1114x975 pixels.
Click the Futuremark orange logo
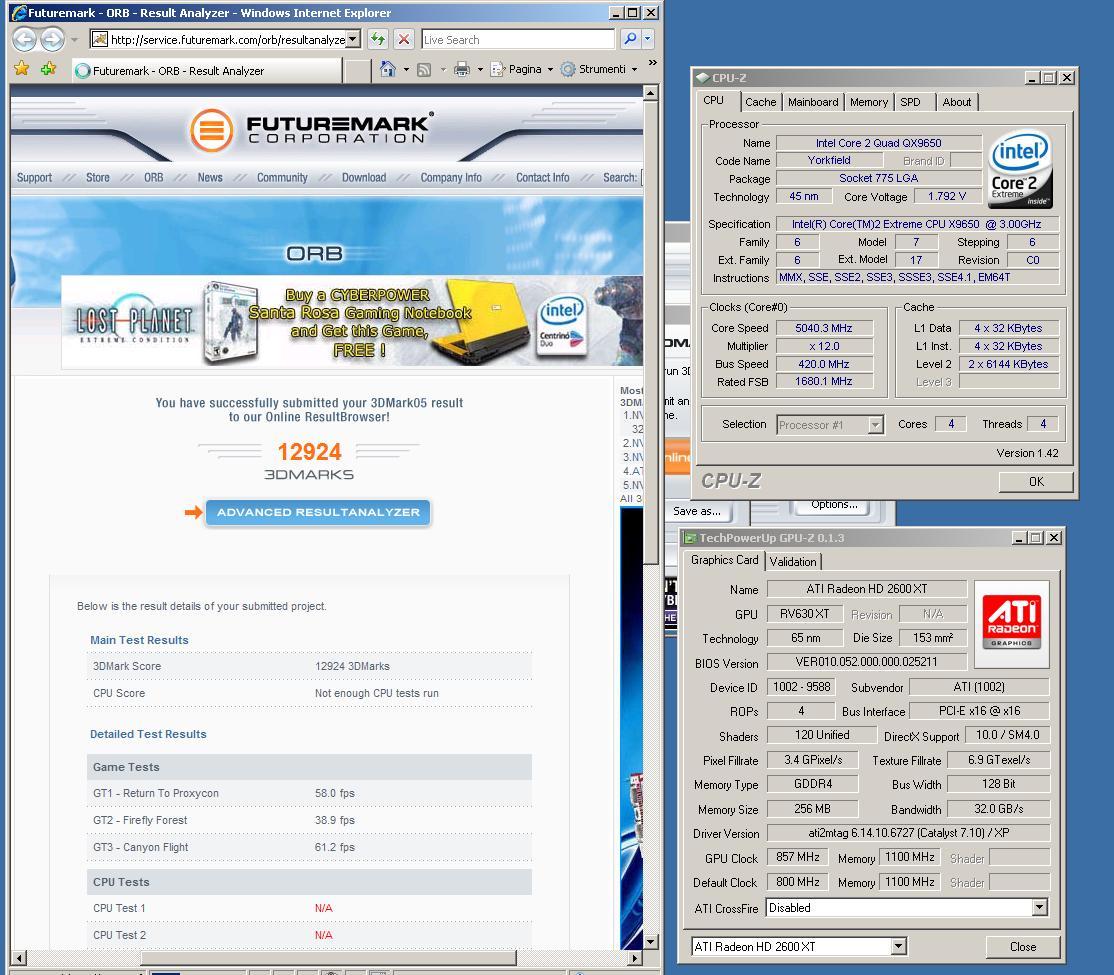point(211,131)
